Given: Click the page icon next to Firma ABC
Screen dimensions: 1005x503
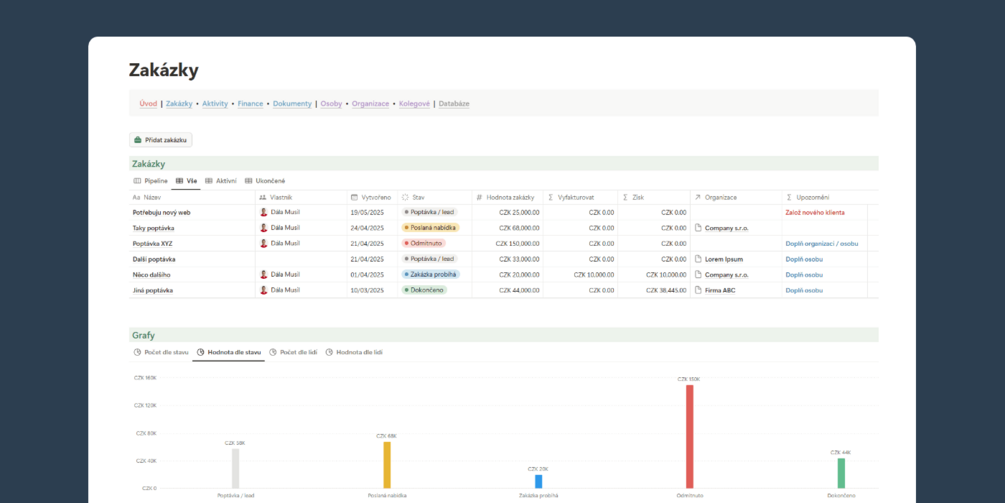Looking at the screenshot, I should 699,290.
